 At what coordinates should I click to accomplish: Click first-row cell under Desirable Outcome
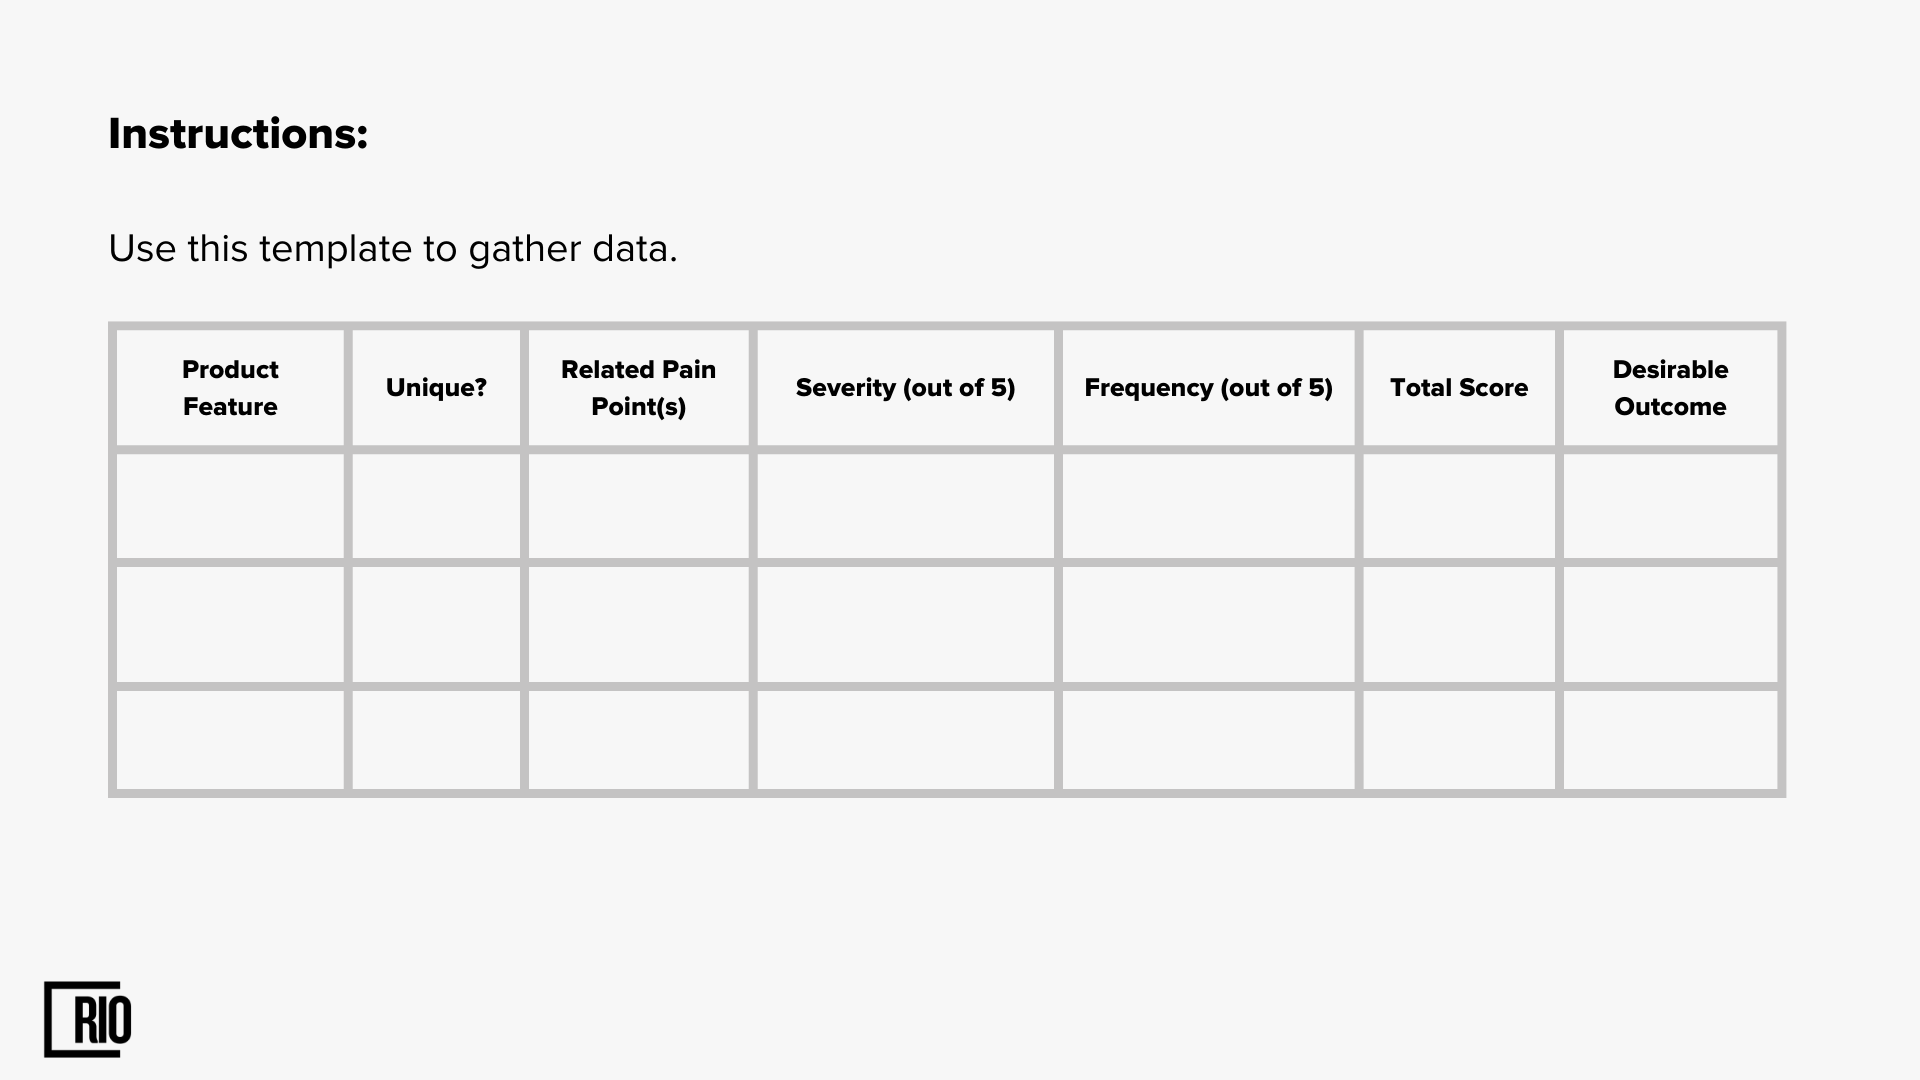(x=1670, y=506)
